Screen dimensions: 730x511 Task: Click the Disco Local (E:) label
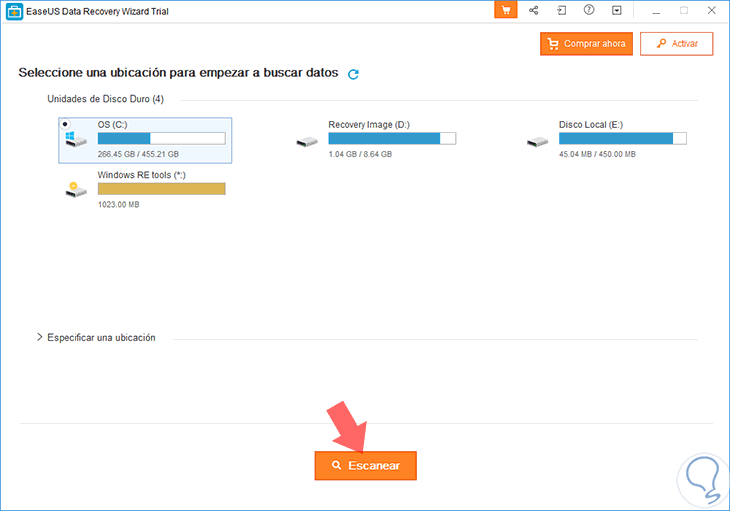(591, 125)
